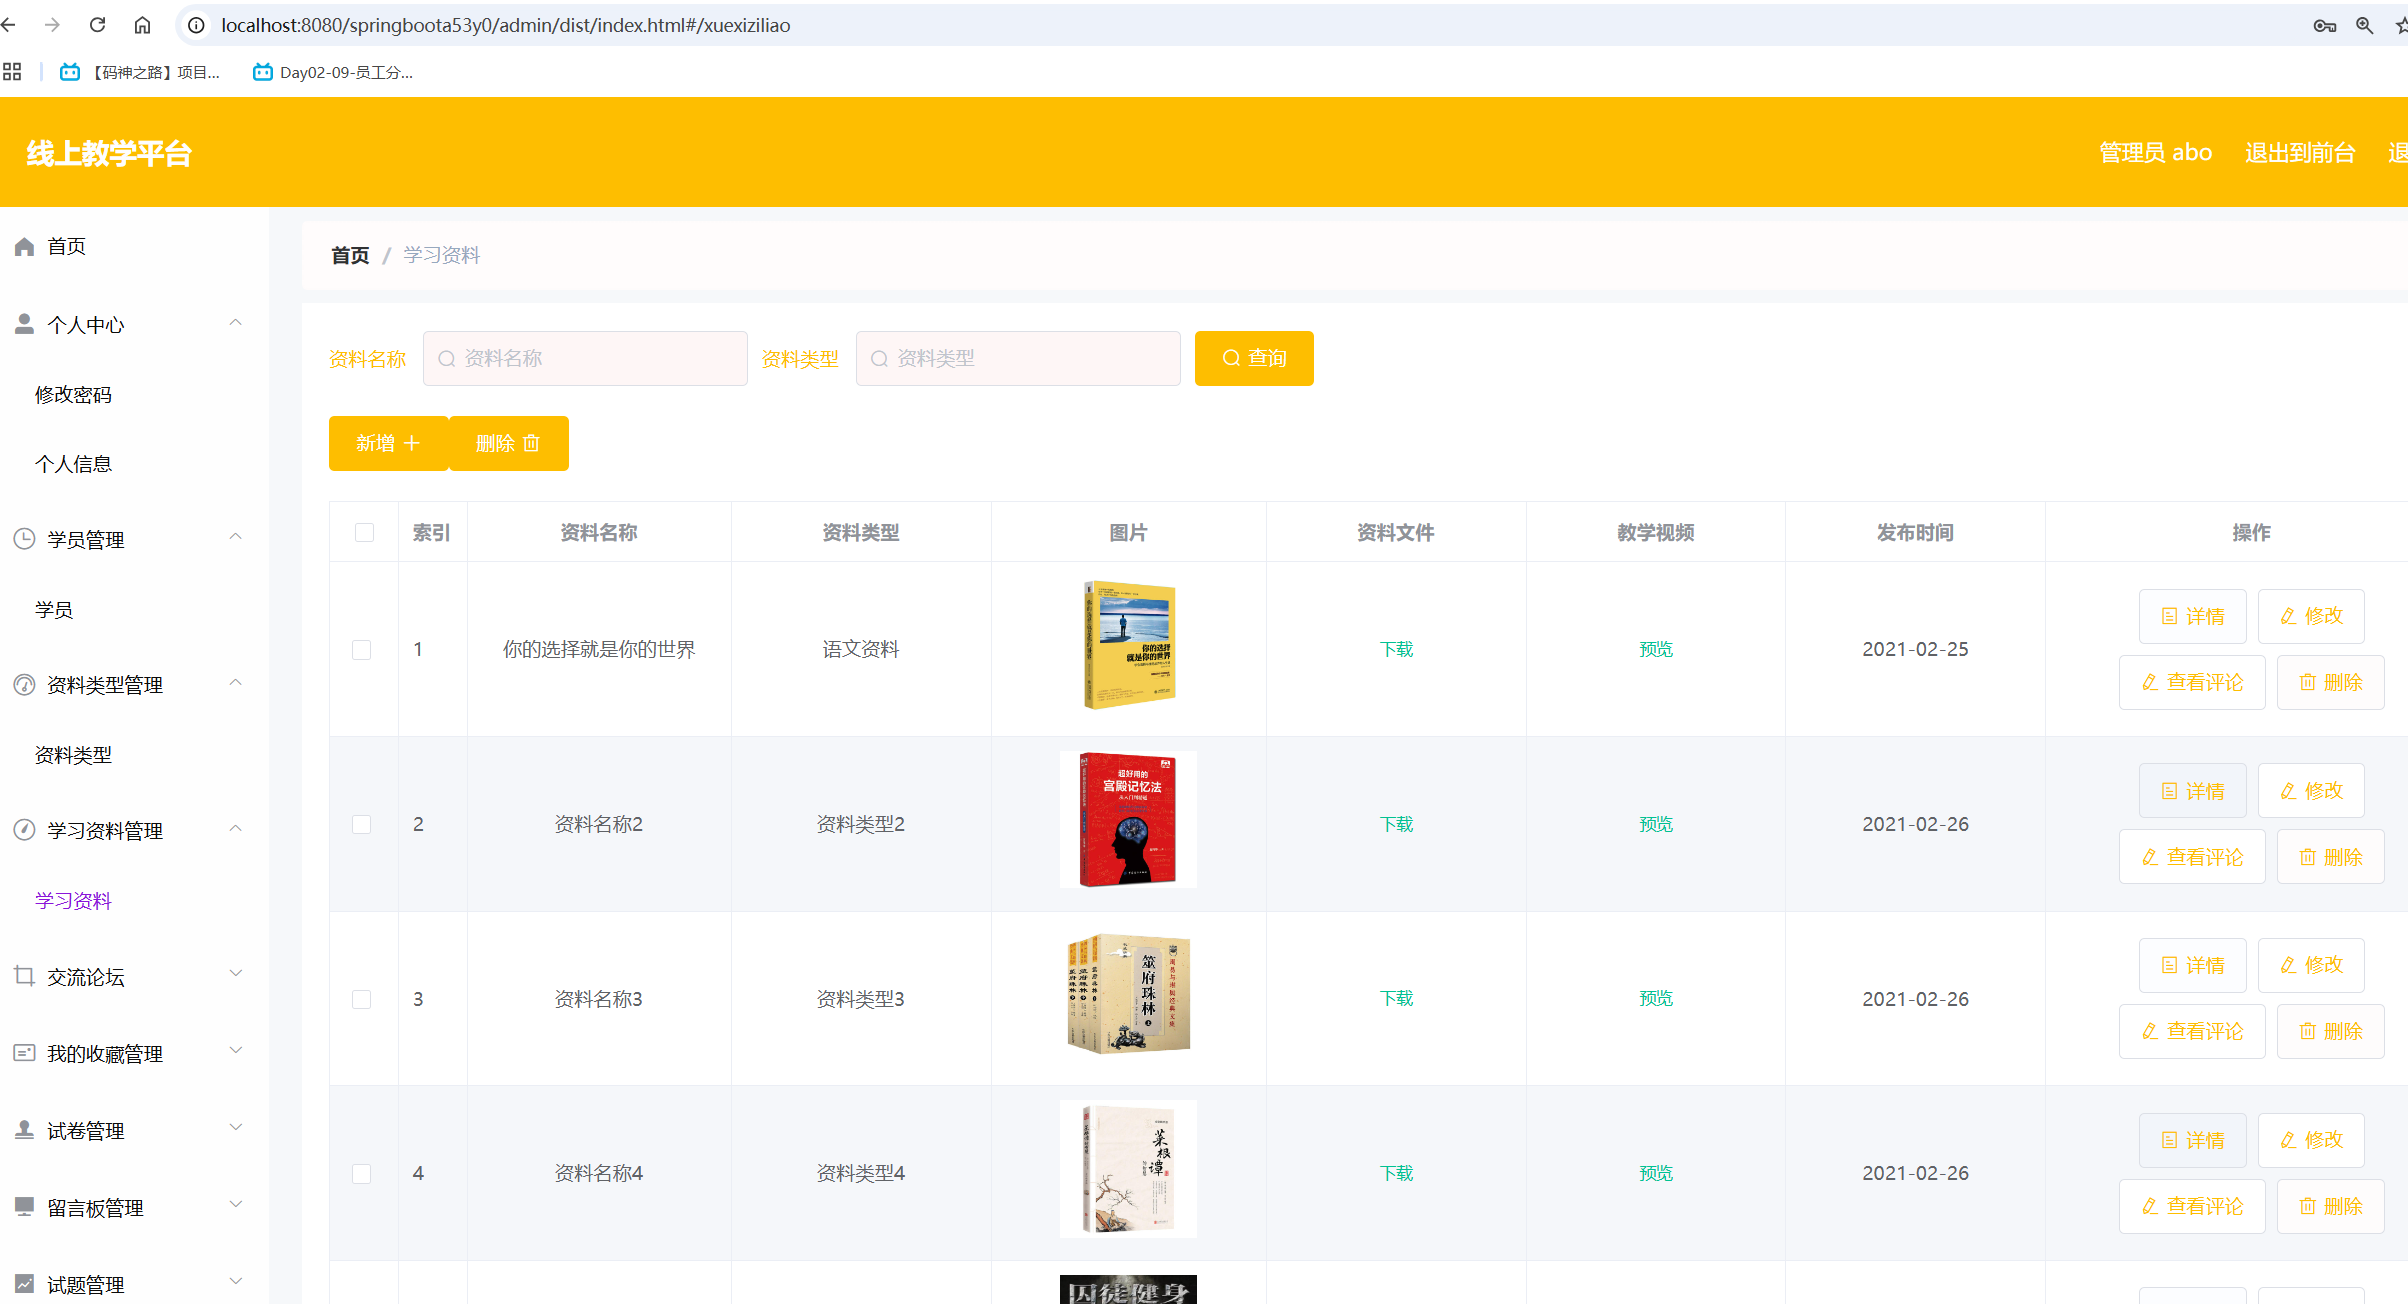The width and height of the screenshot is (2408, 1304).
Task: Click 删除 for 资料名称4
Action: (2330, 1206)
